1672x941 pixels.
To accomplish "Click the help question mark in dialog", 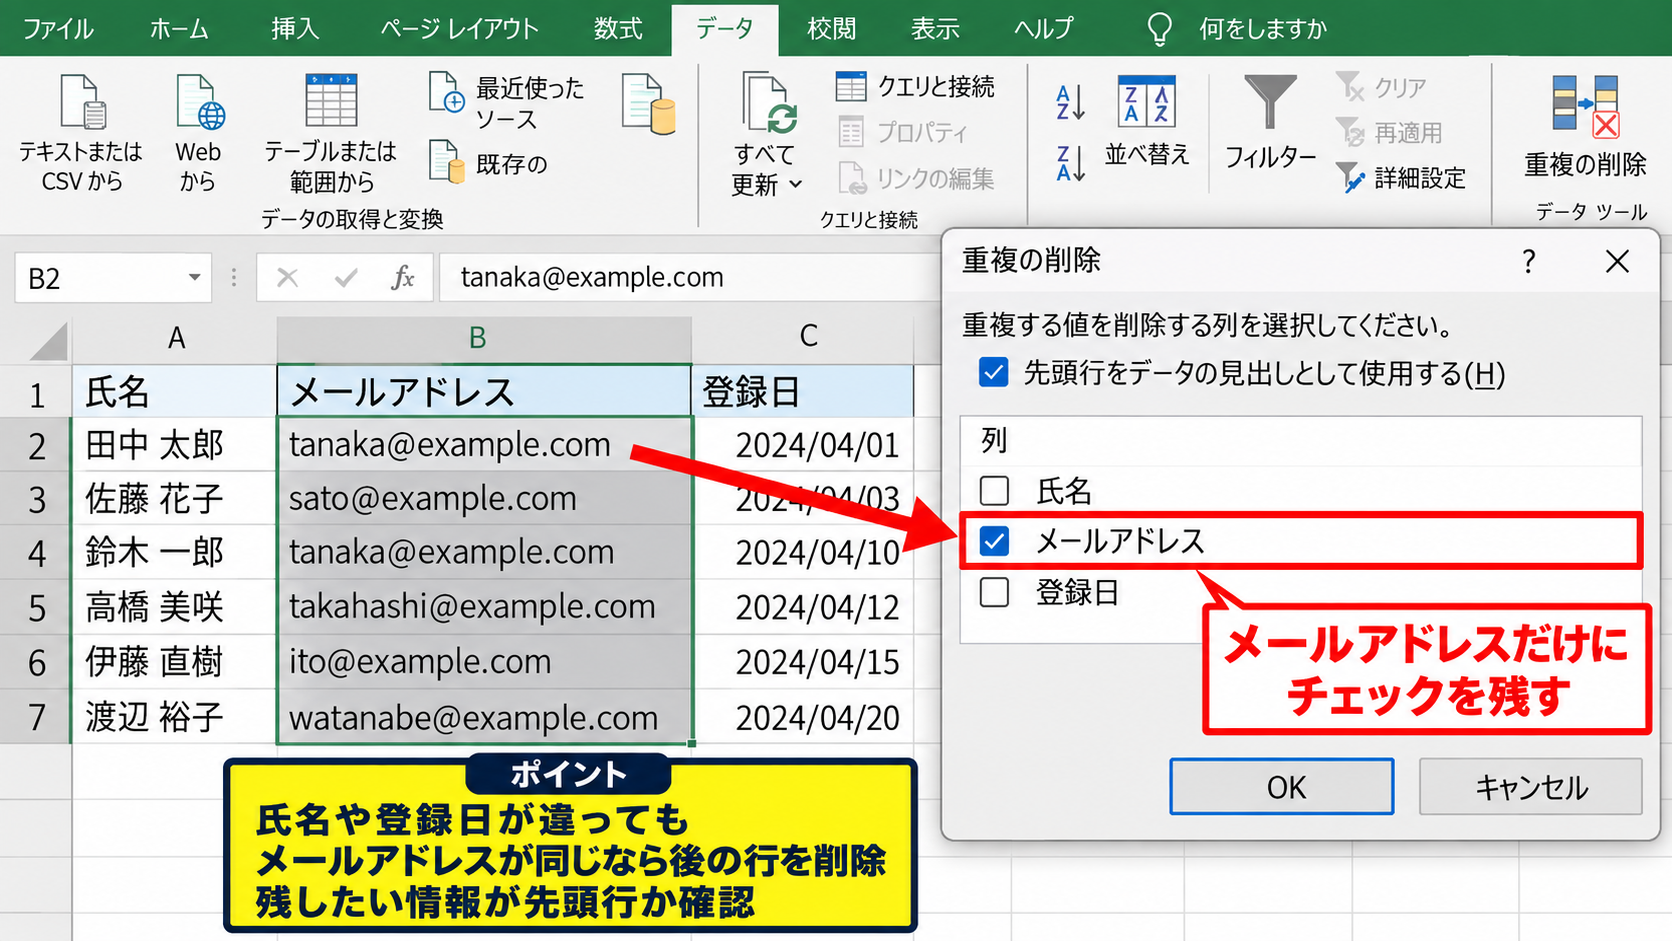I will (x=1528, y=261).
